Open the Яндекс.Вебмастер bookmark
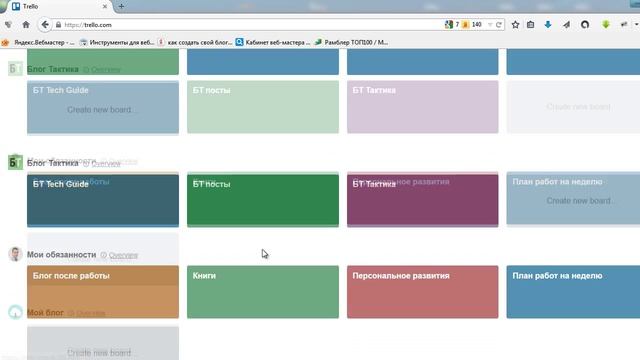 [39, 42]
